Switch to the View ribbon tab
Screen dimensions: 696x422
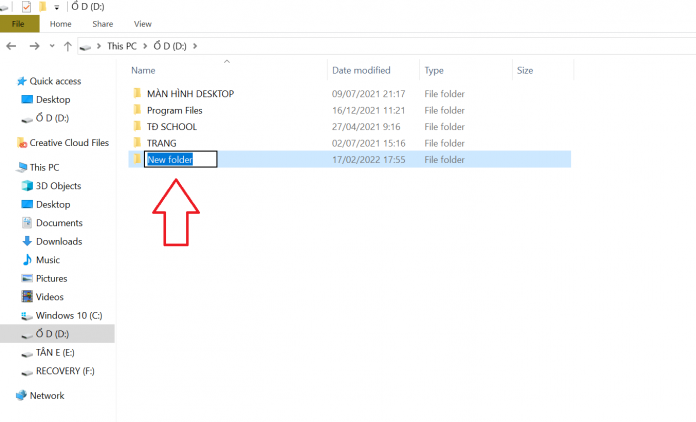143,23
